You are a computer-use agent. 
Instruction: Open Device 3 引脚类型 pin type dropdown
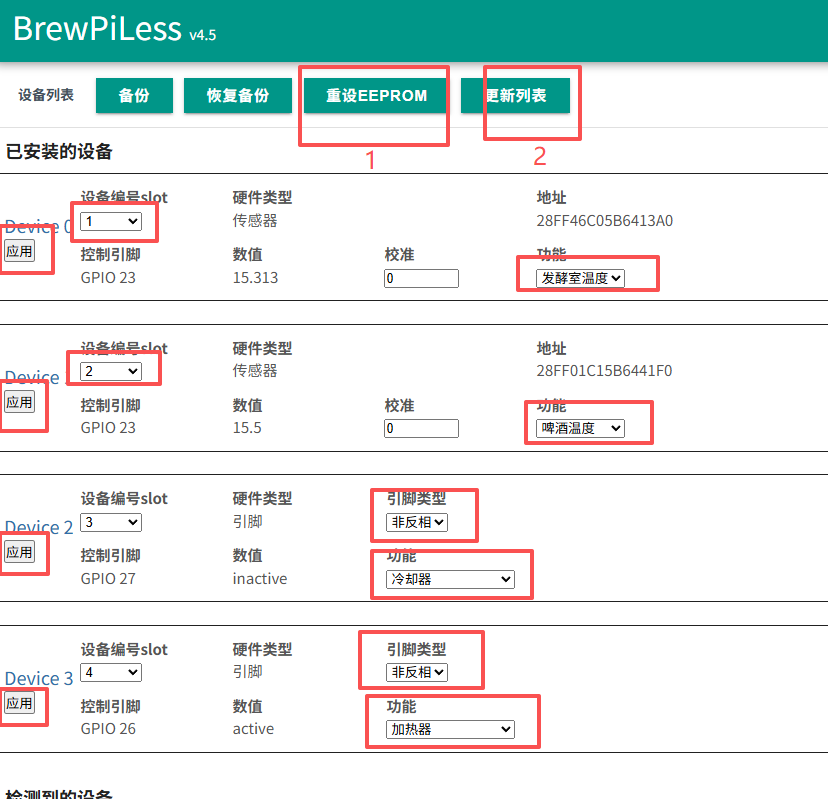tap(417, 672)
